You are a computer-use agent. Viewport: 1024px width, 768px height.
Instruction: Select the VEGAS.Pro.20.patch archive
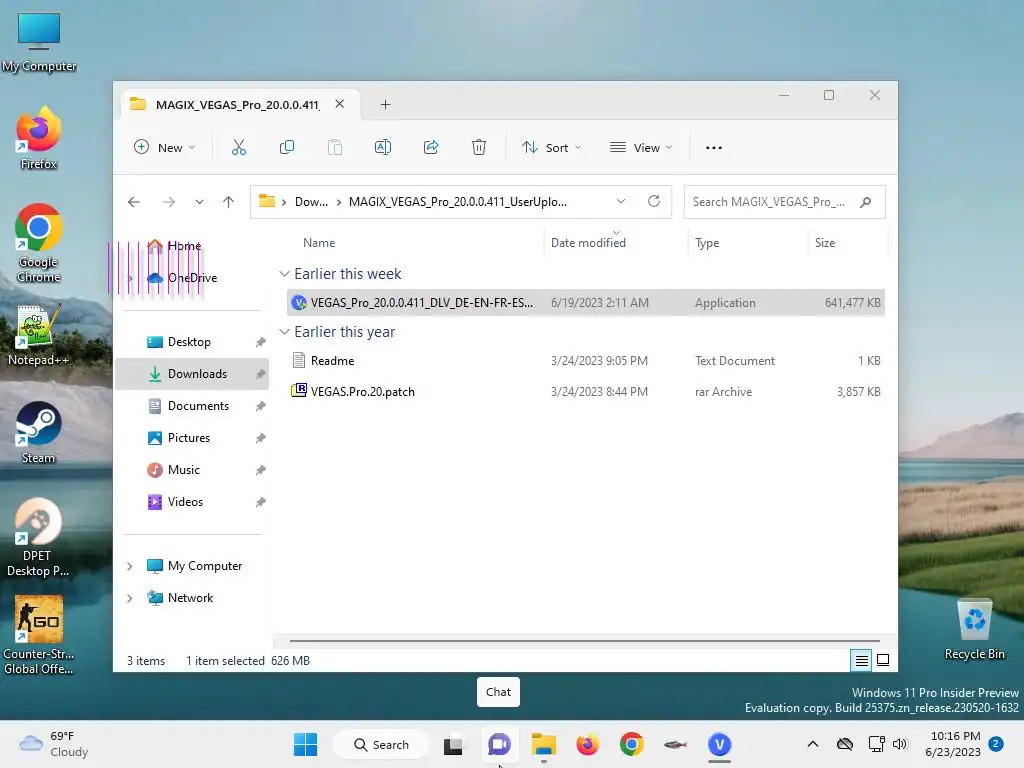pyautogui.click(x=585, y=392)
